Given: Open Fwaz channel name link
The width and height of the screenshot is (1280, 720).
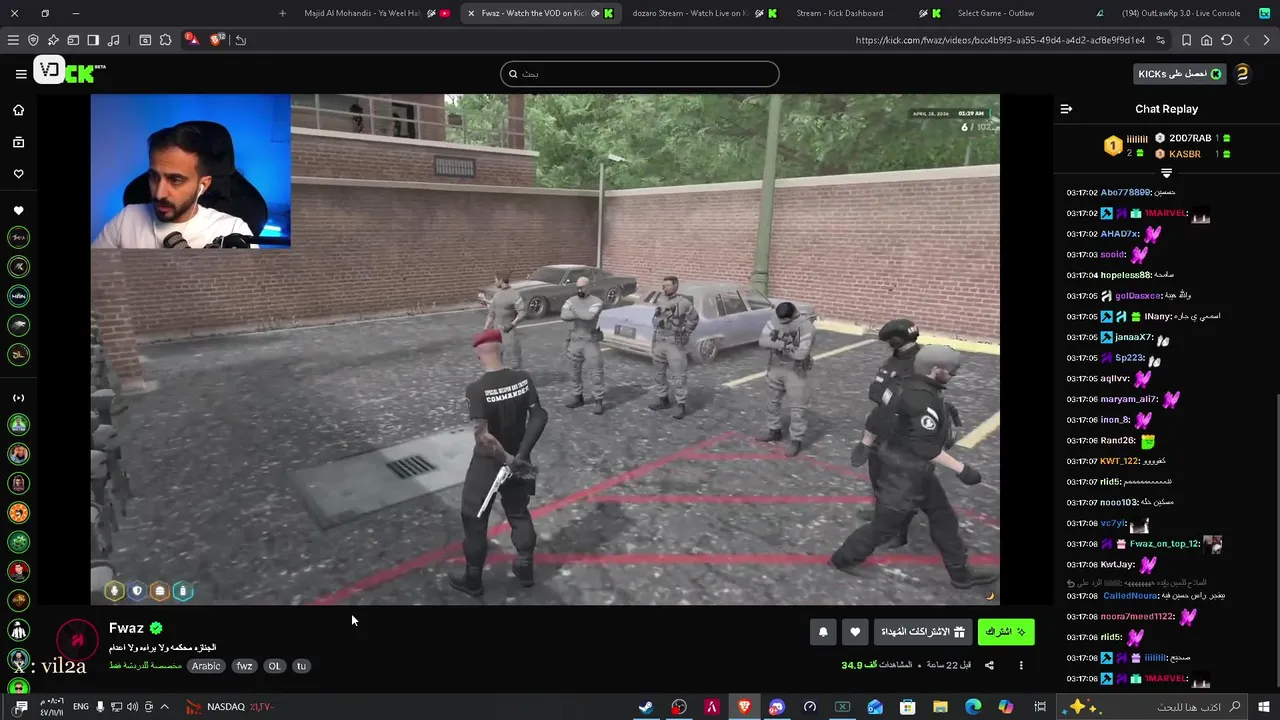Looking at the screenshot, I should click(x=126, y=628).
